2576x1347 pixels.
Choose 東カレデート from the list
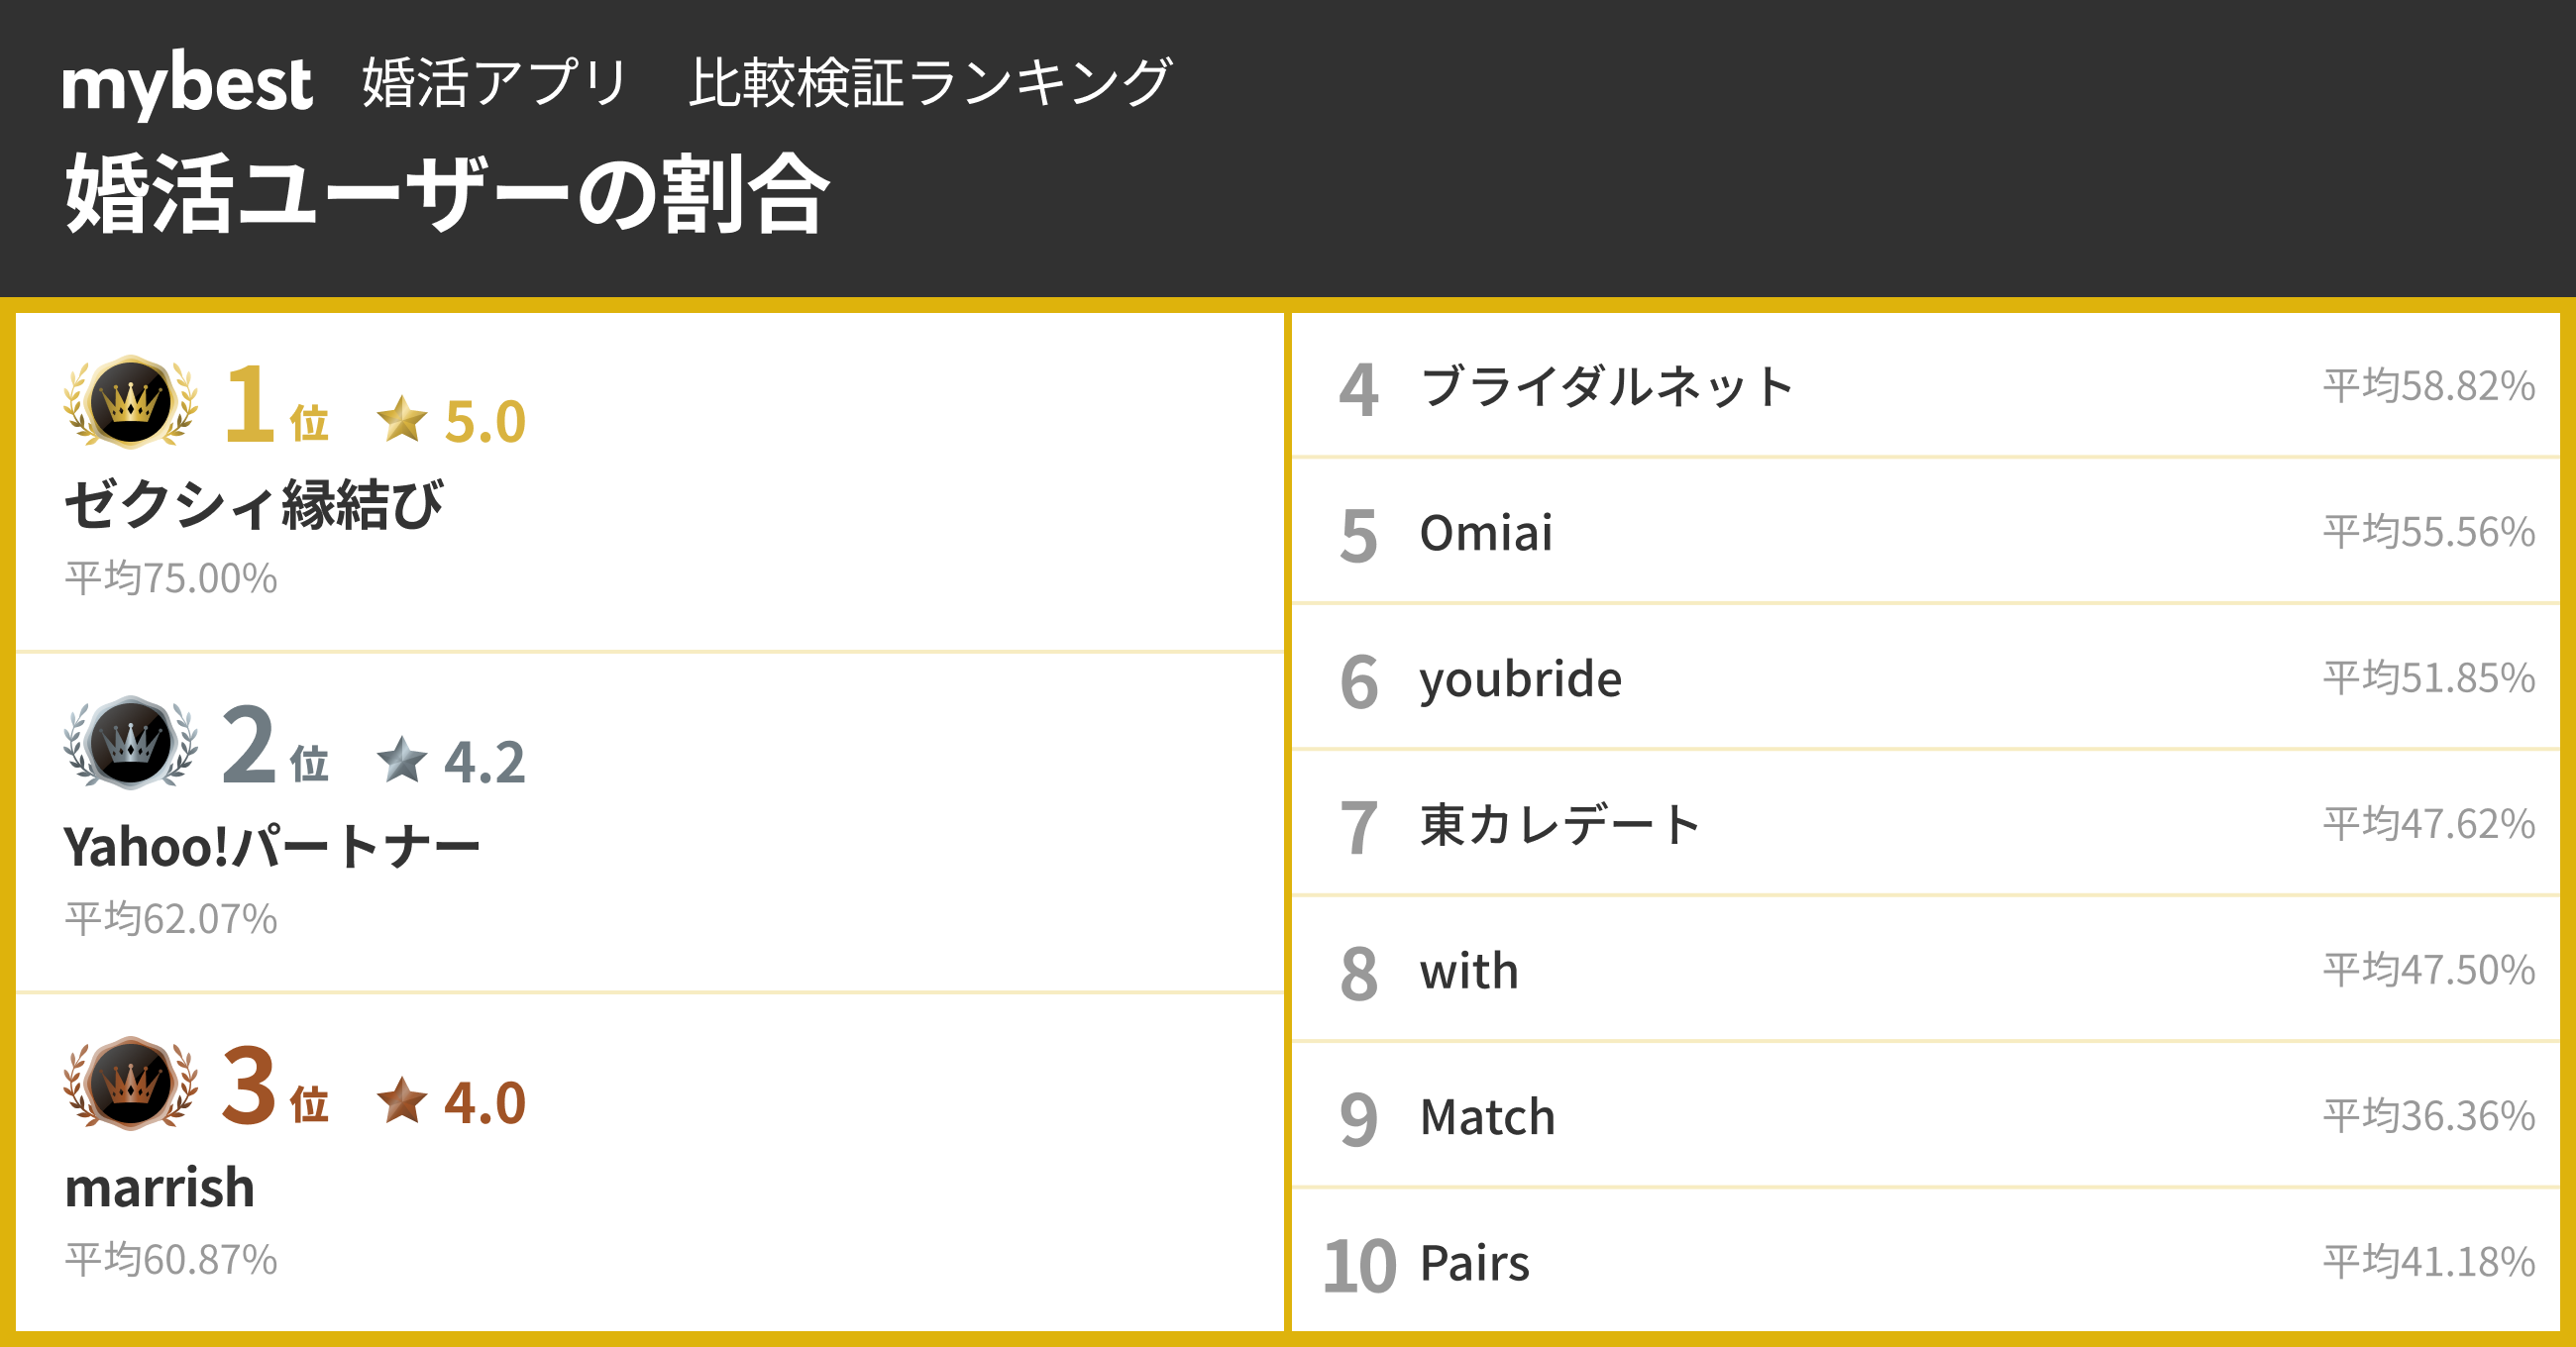pos(1560,825)
